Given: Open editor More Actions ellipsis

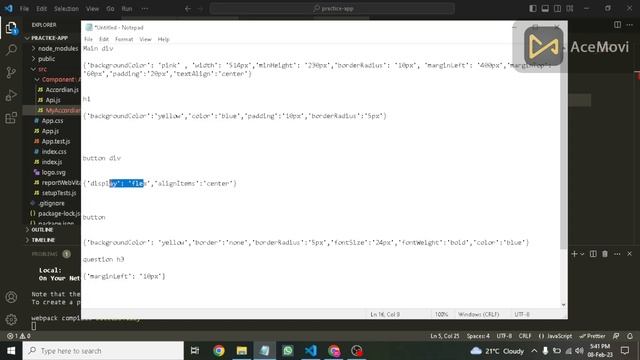Looking at the screenshot, I should tap(630, 25).
